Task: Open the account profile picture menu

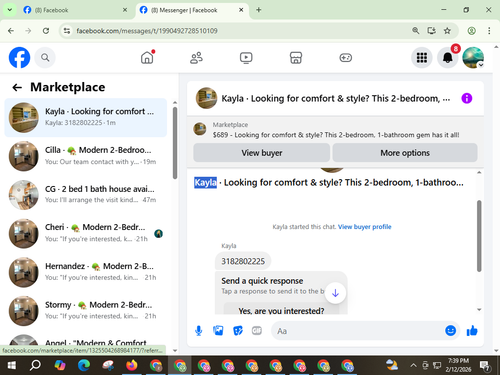Action: pos(473,58)
